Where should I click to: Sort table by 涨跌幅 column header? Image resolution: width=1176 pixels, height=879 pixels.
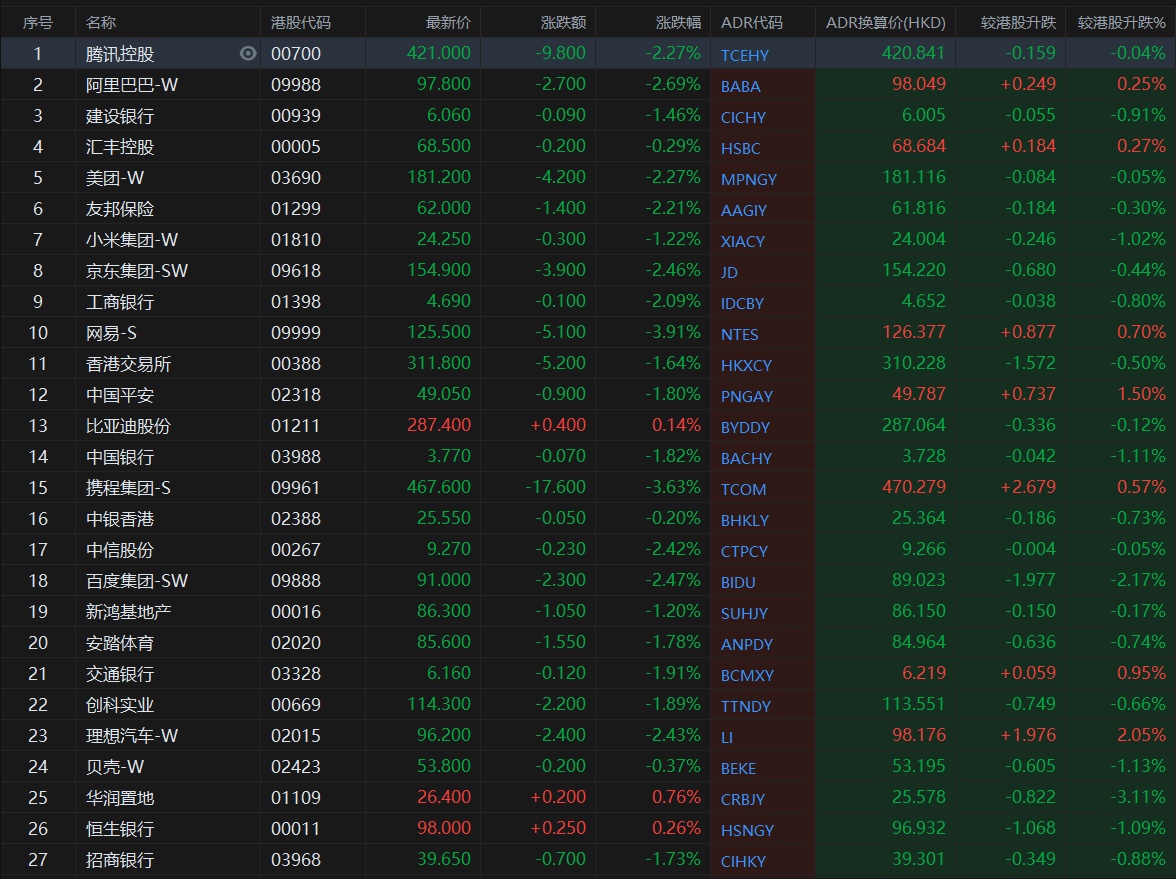(x=678, y=22)
